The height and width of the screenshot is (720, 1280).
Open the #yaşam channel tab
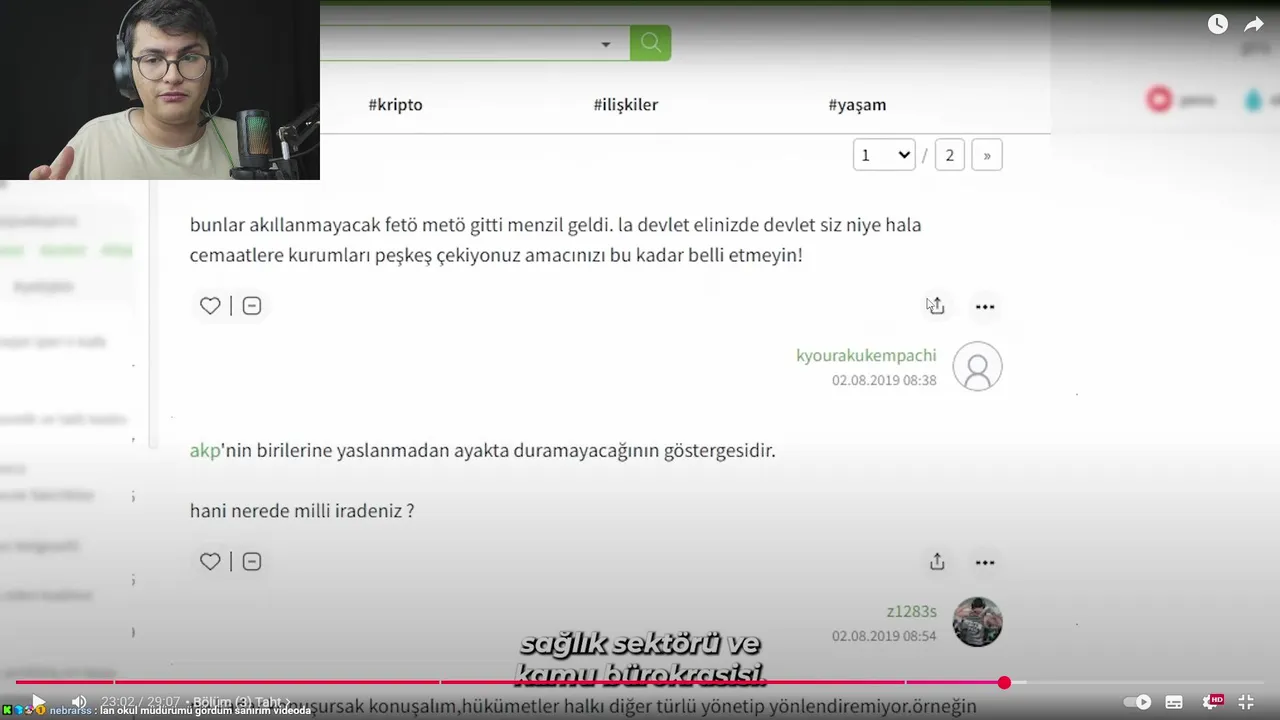(857, 105)
